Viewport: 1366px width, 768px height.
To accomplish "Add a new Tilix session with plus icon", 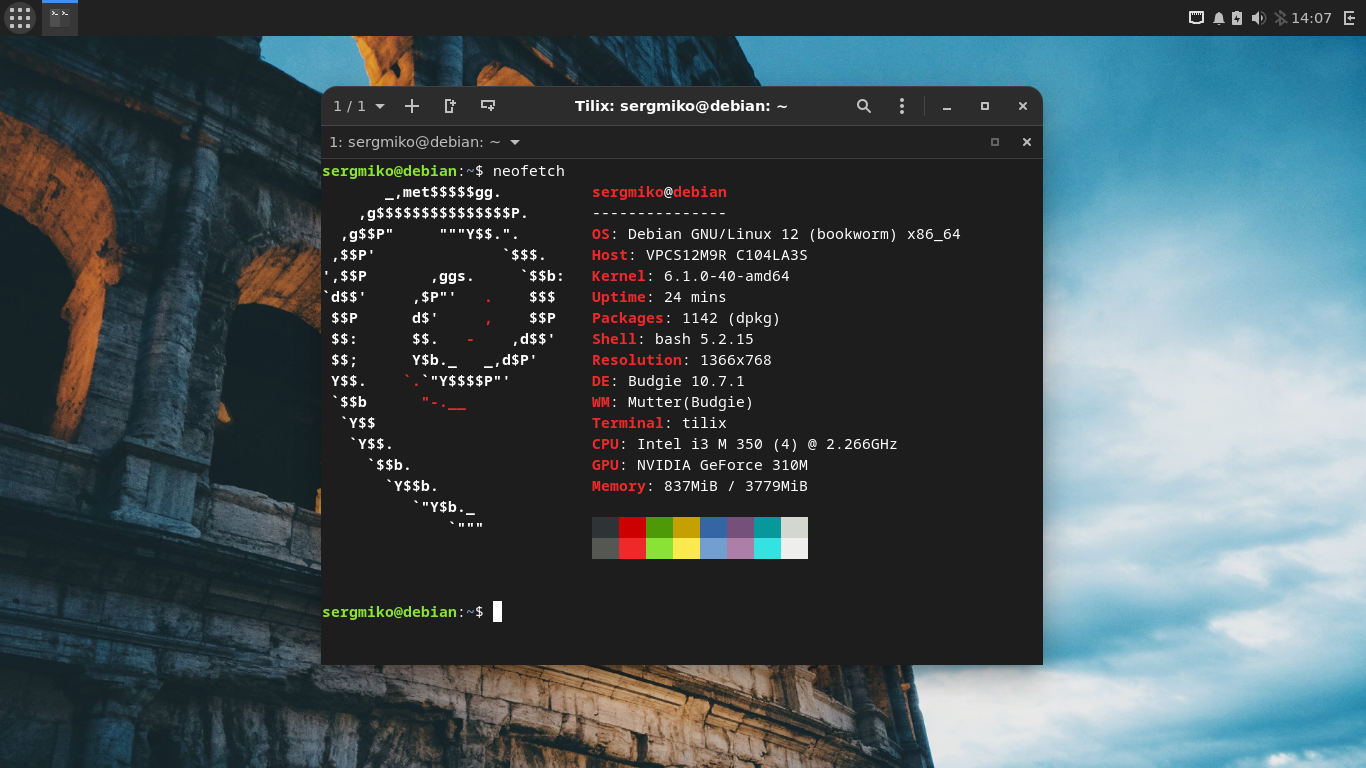I will pos(412,106).
